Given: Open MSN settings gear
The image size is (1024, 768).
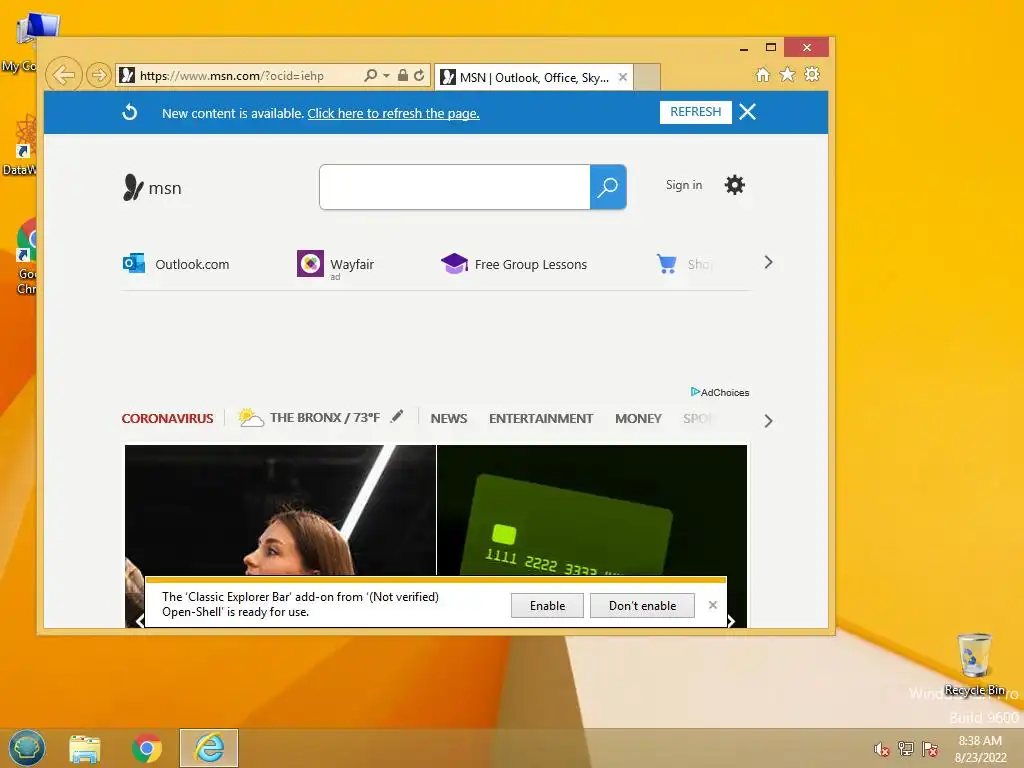Looking at the screenshot, I should tap(735, 185).
